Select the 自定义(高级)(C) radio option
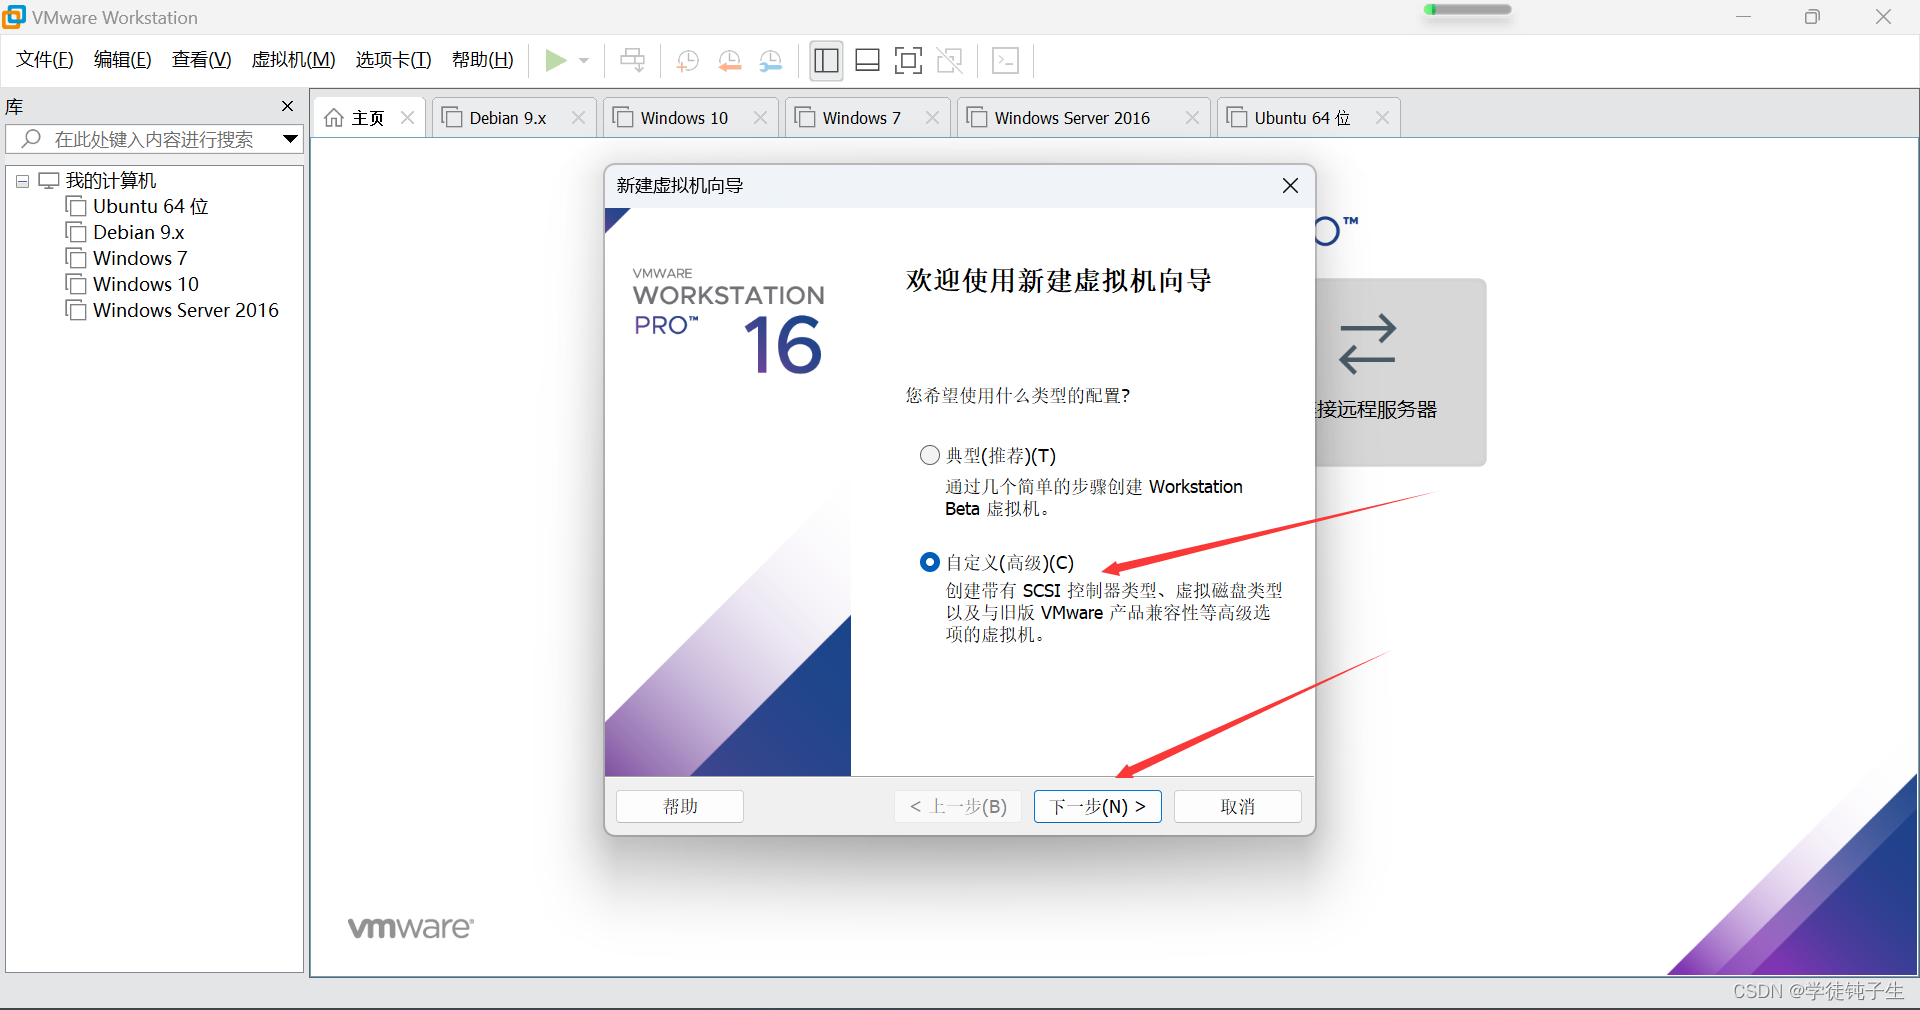Image resolution: width=1920 pixels, height=1010 pixels. 930,563
